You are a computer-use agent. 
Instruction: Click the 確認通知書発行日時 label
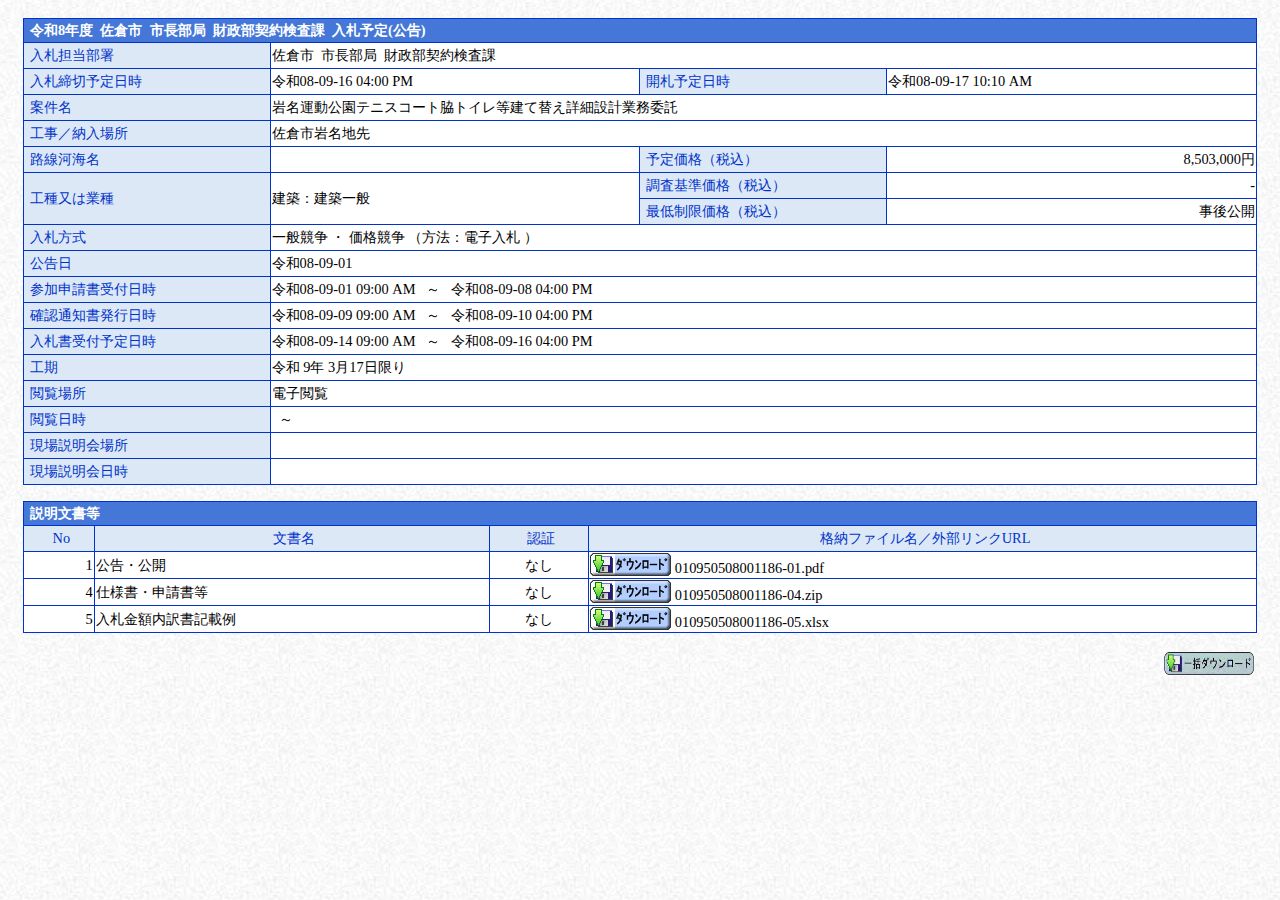[x=147, y=315]
